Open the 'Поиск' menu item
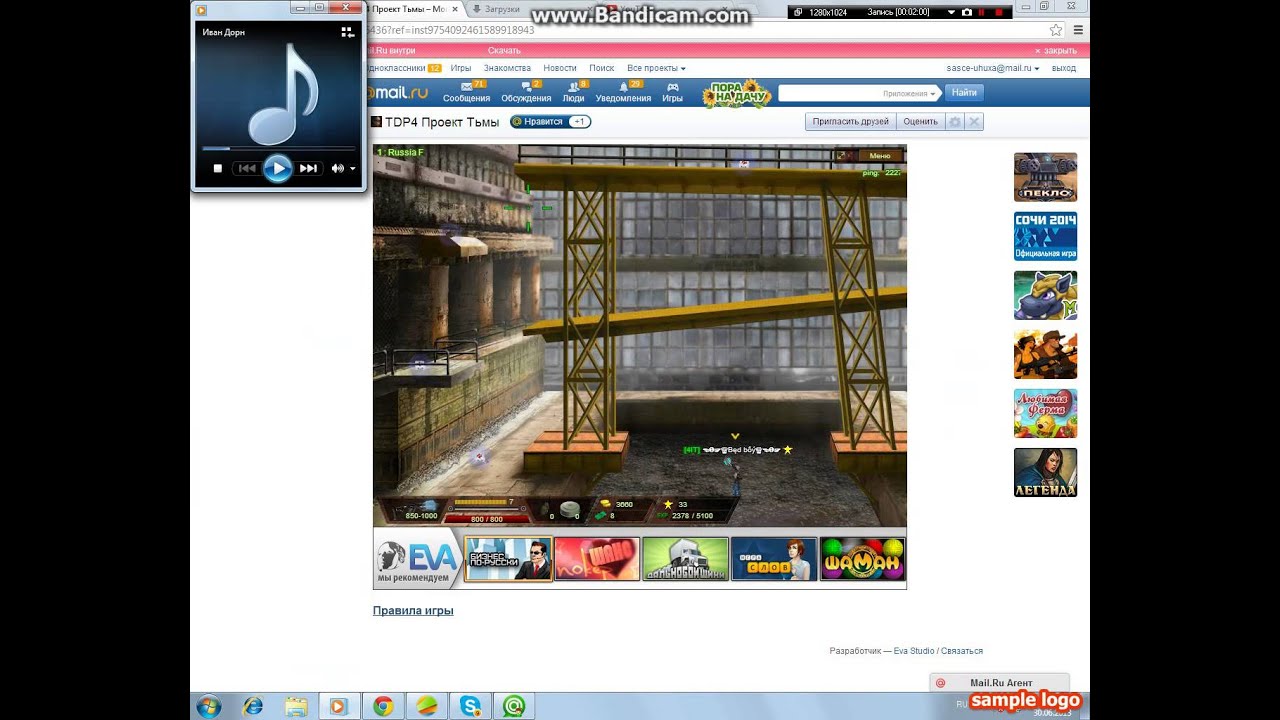 point(602,68)
